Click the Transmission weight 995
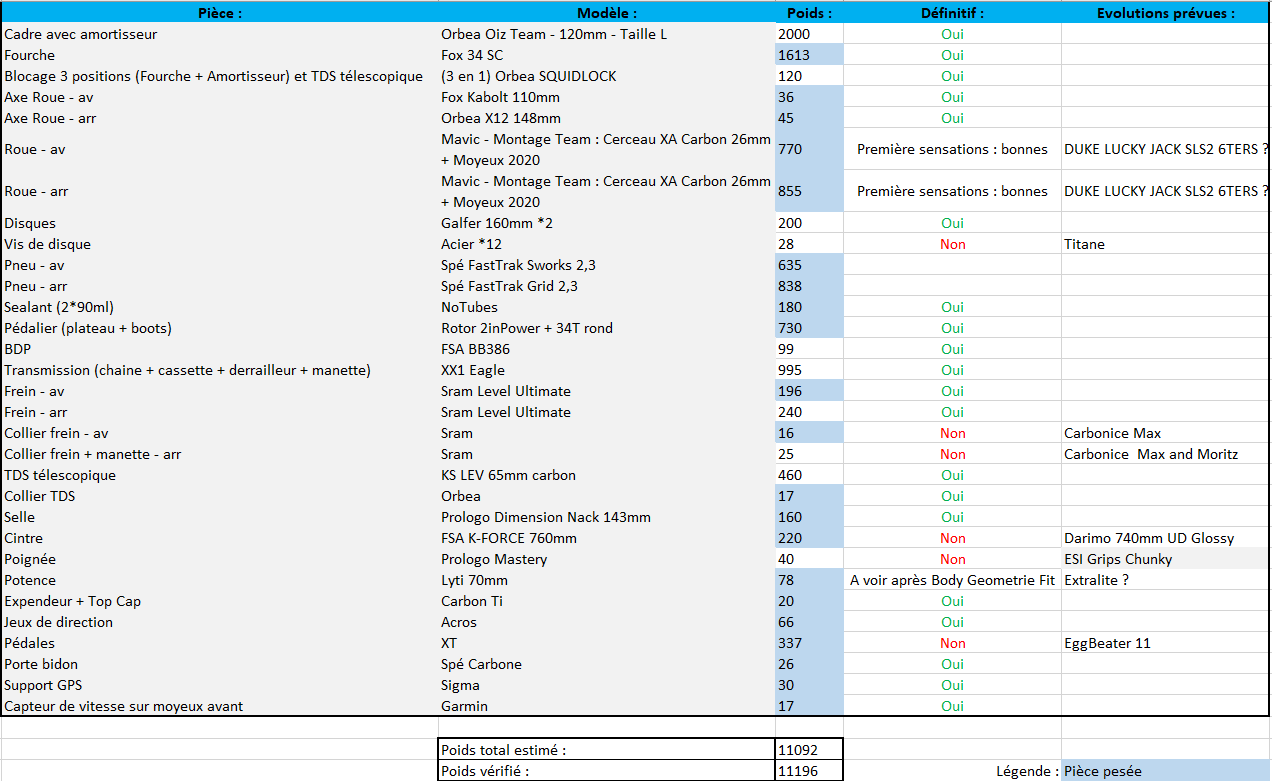The height and width of the screenshot is (781, 1272). point(809,370)
